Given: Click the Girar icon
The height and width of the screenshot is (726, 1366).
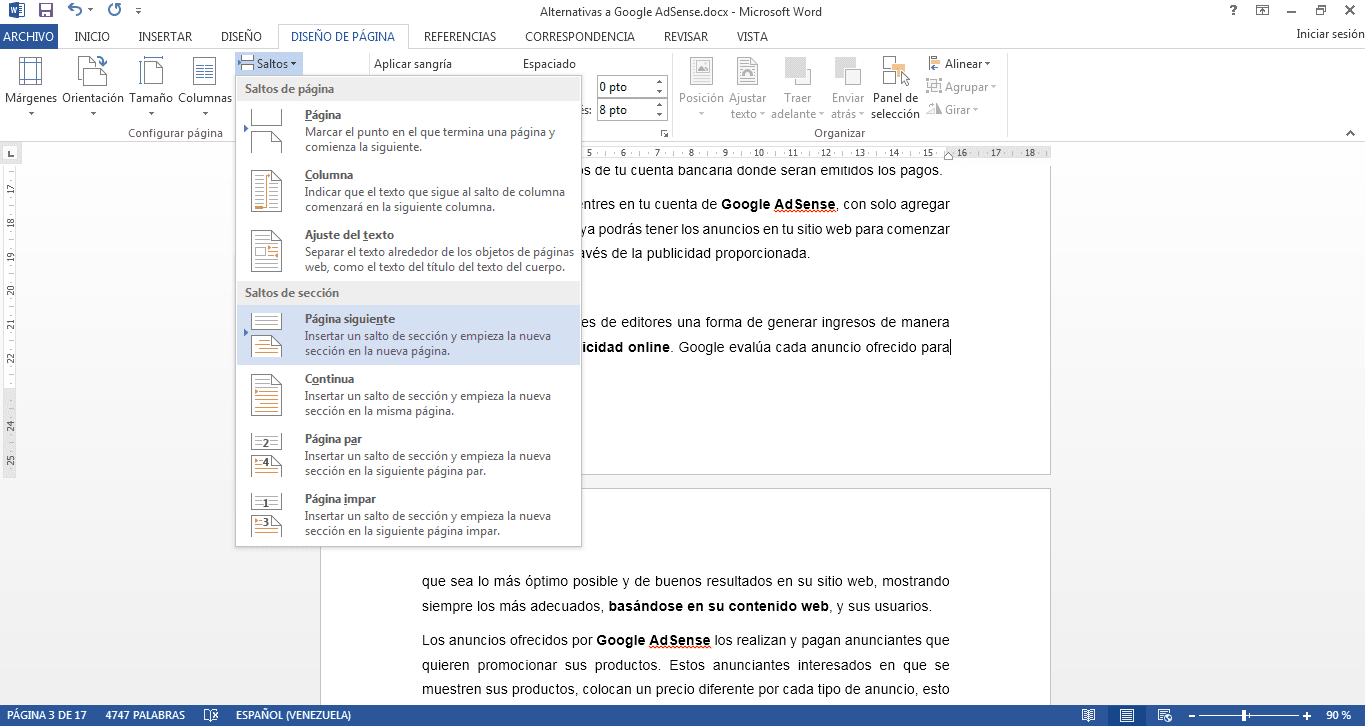Looking at the screenshot, I should 953,109.
